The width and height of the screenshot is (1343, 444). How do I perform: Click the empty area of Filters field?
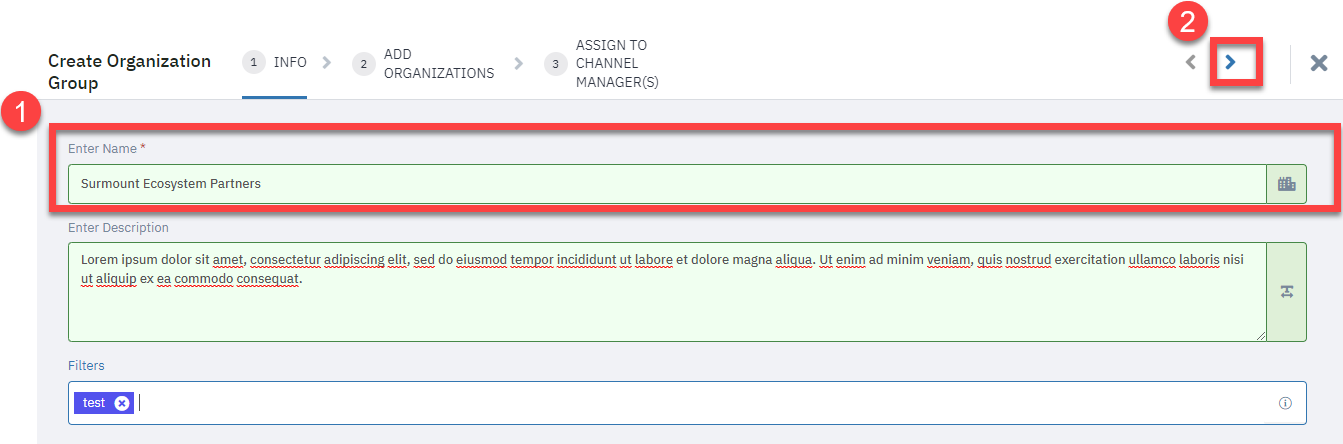[700, 403]
